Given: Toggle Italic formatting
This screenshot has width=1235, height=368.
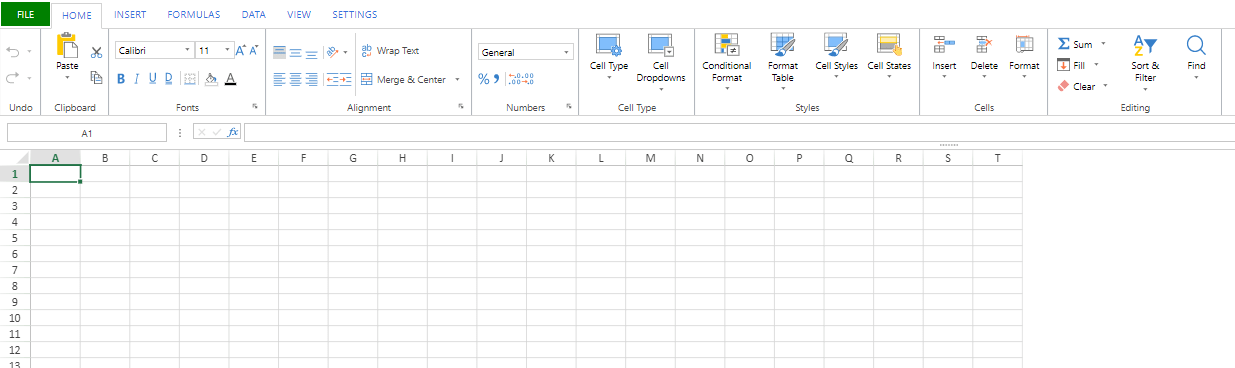Looking at the screenshot, I should 137,79.
